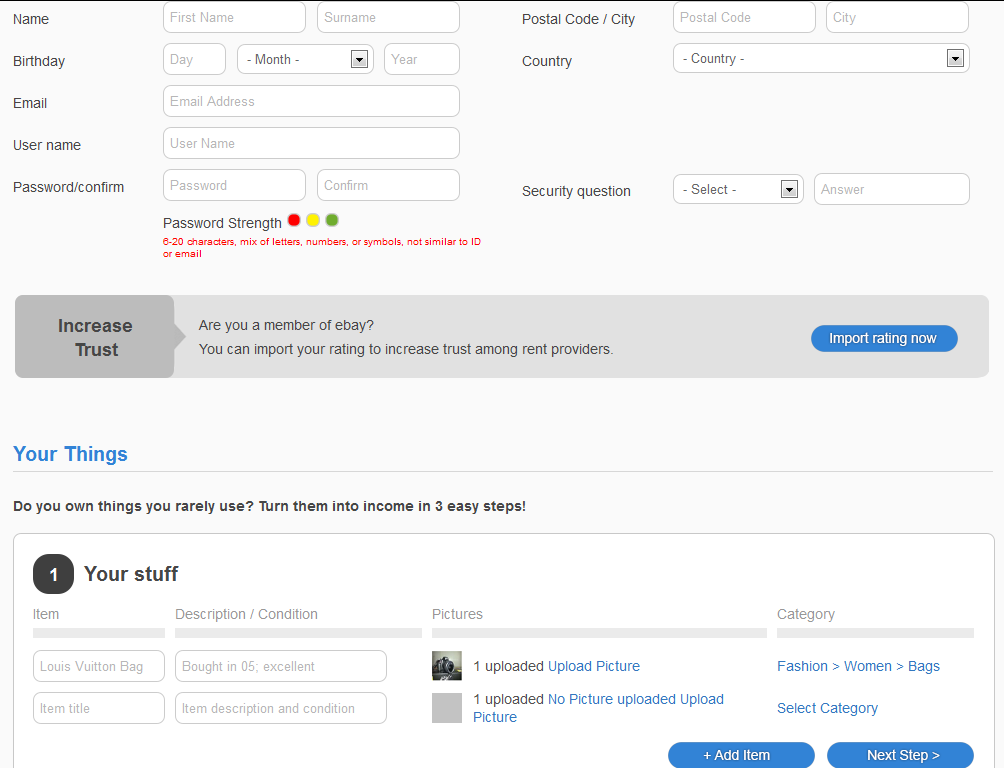Focus the User Name field
This screenshot has width=1004, height=768.
[x=311, y=143]
